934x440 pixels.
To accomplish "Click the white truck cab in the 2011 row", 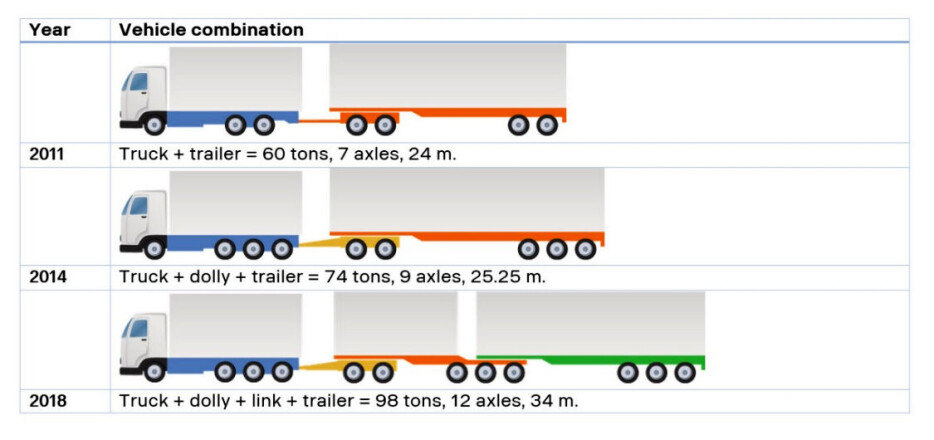I will tap(138, 93).
